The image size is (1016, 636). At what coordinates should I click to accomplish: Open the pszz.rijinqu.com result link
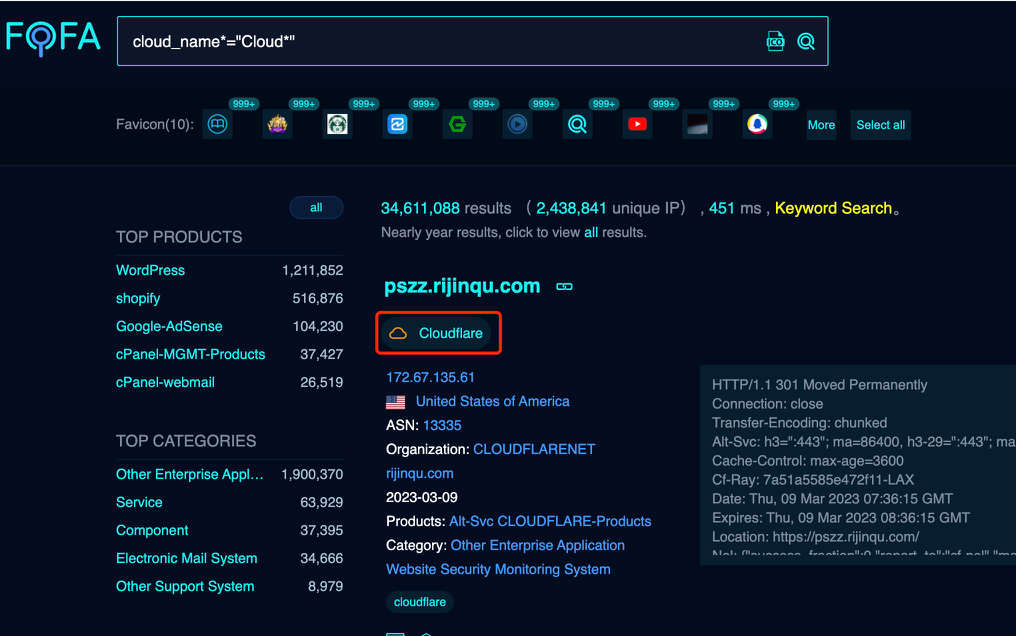coord(462,286)
